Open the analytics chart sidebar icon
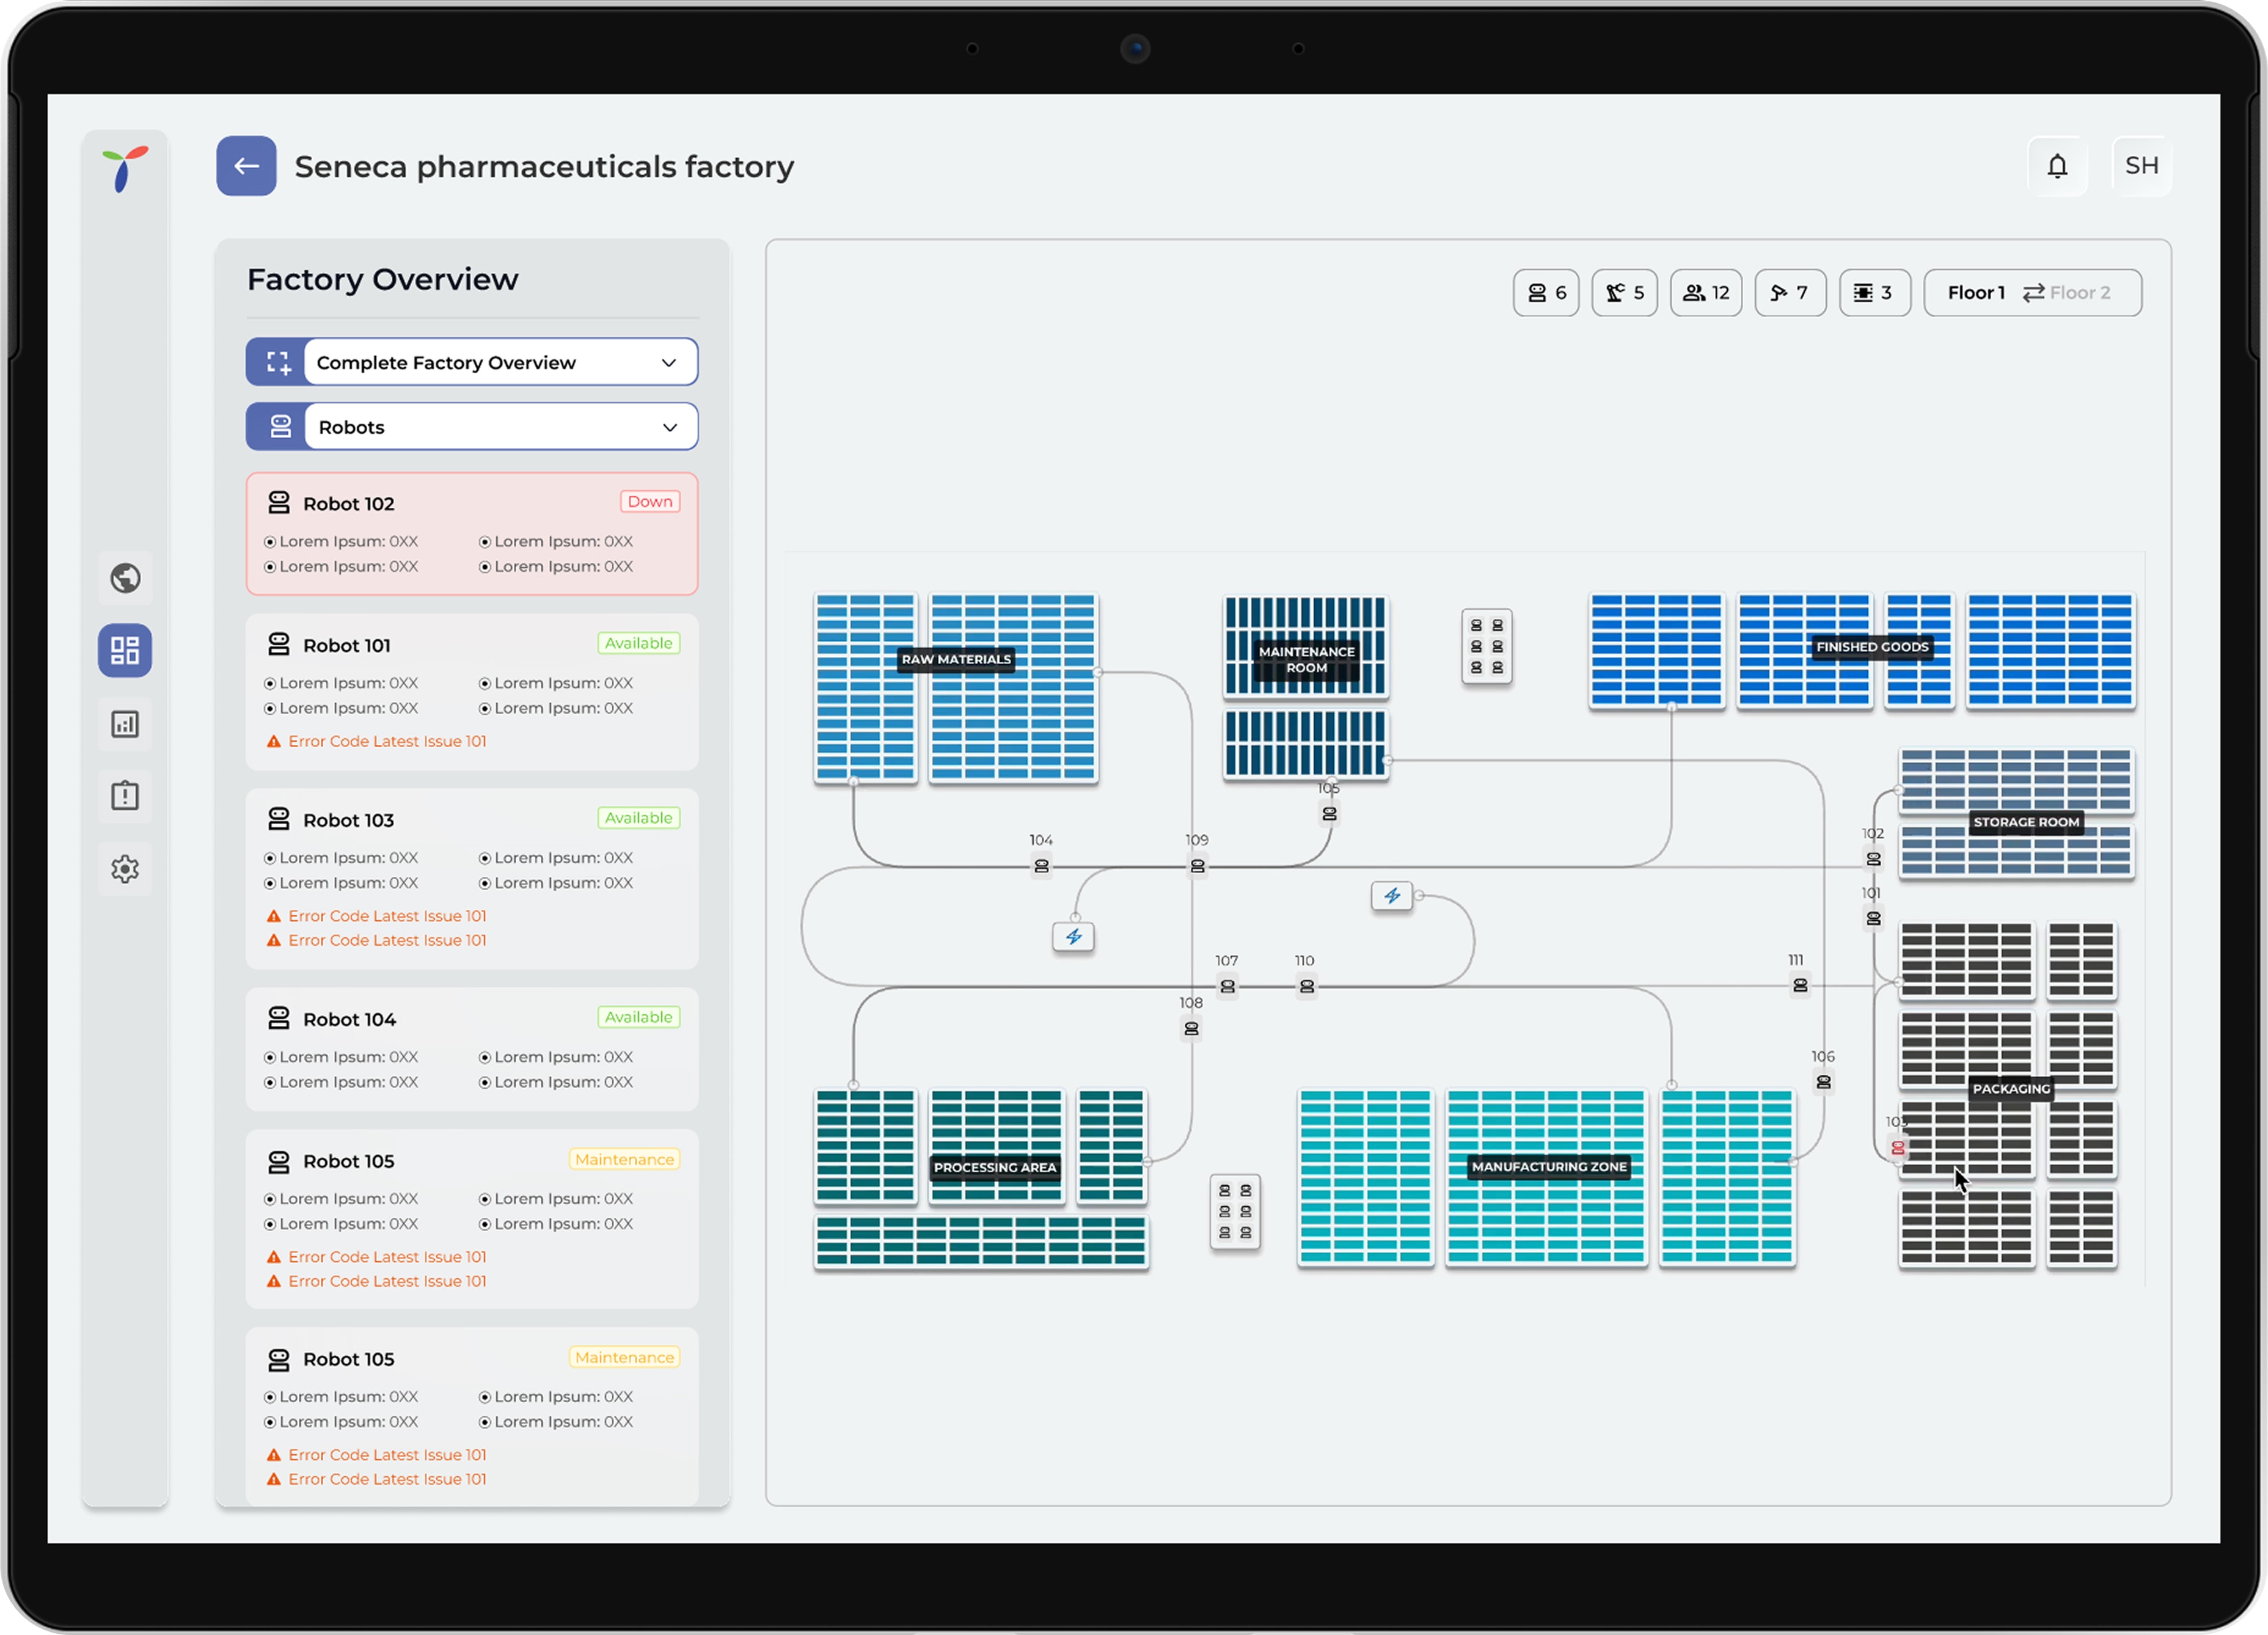This screenshot has width=2268, height=1635. tap(125, 724)
